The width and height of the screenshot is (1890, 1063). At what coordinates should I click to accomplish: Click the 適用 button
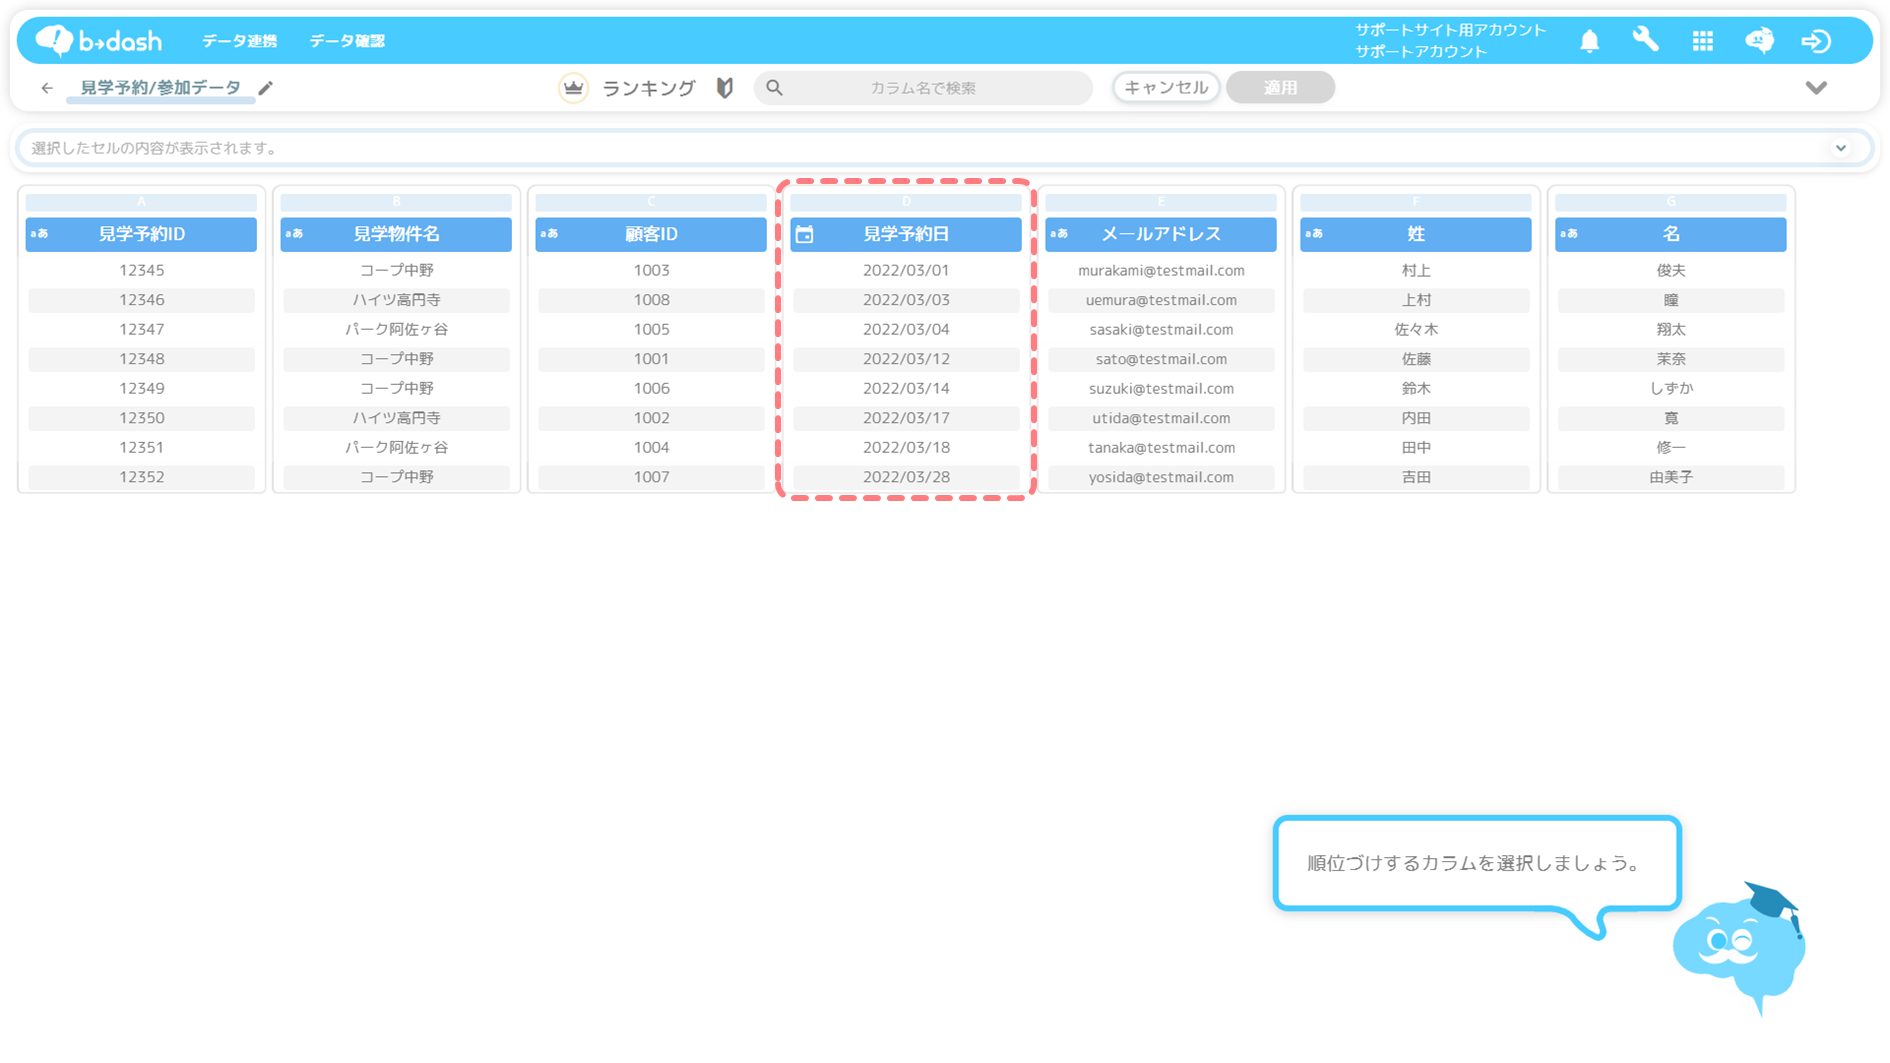1280,88
